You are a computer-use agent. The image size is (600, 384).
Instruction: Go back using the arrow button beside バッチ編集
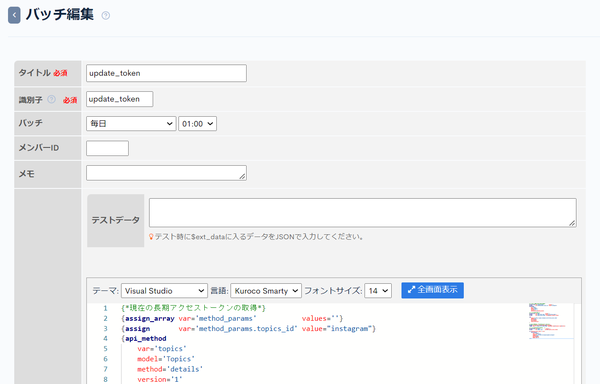coord(14,15)
